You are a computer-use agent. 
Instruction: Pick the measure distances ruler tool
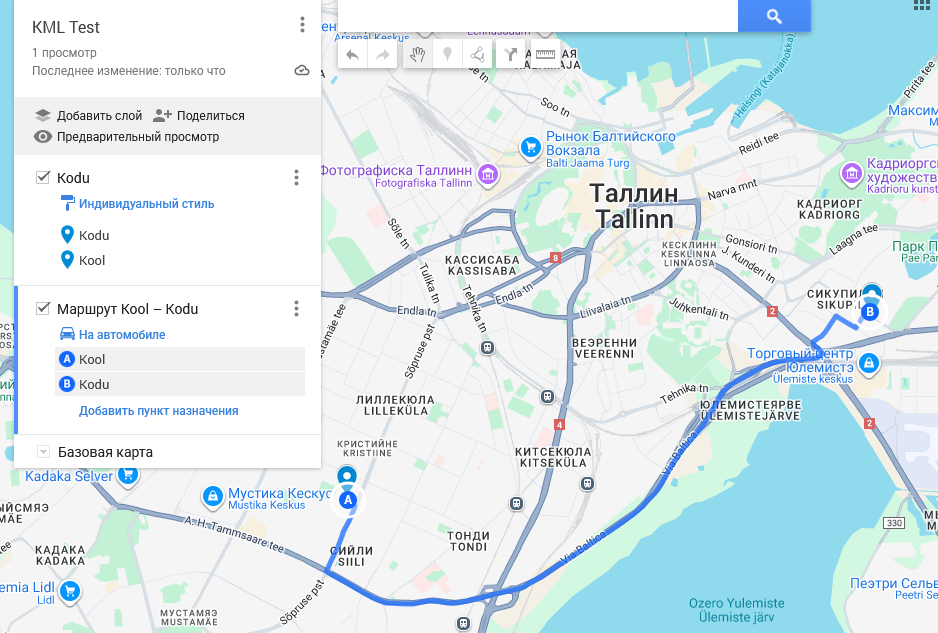point(545,56)
